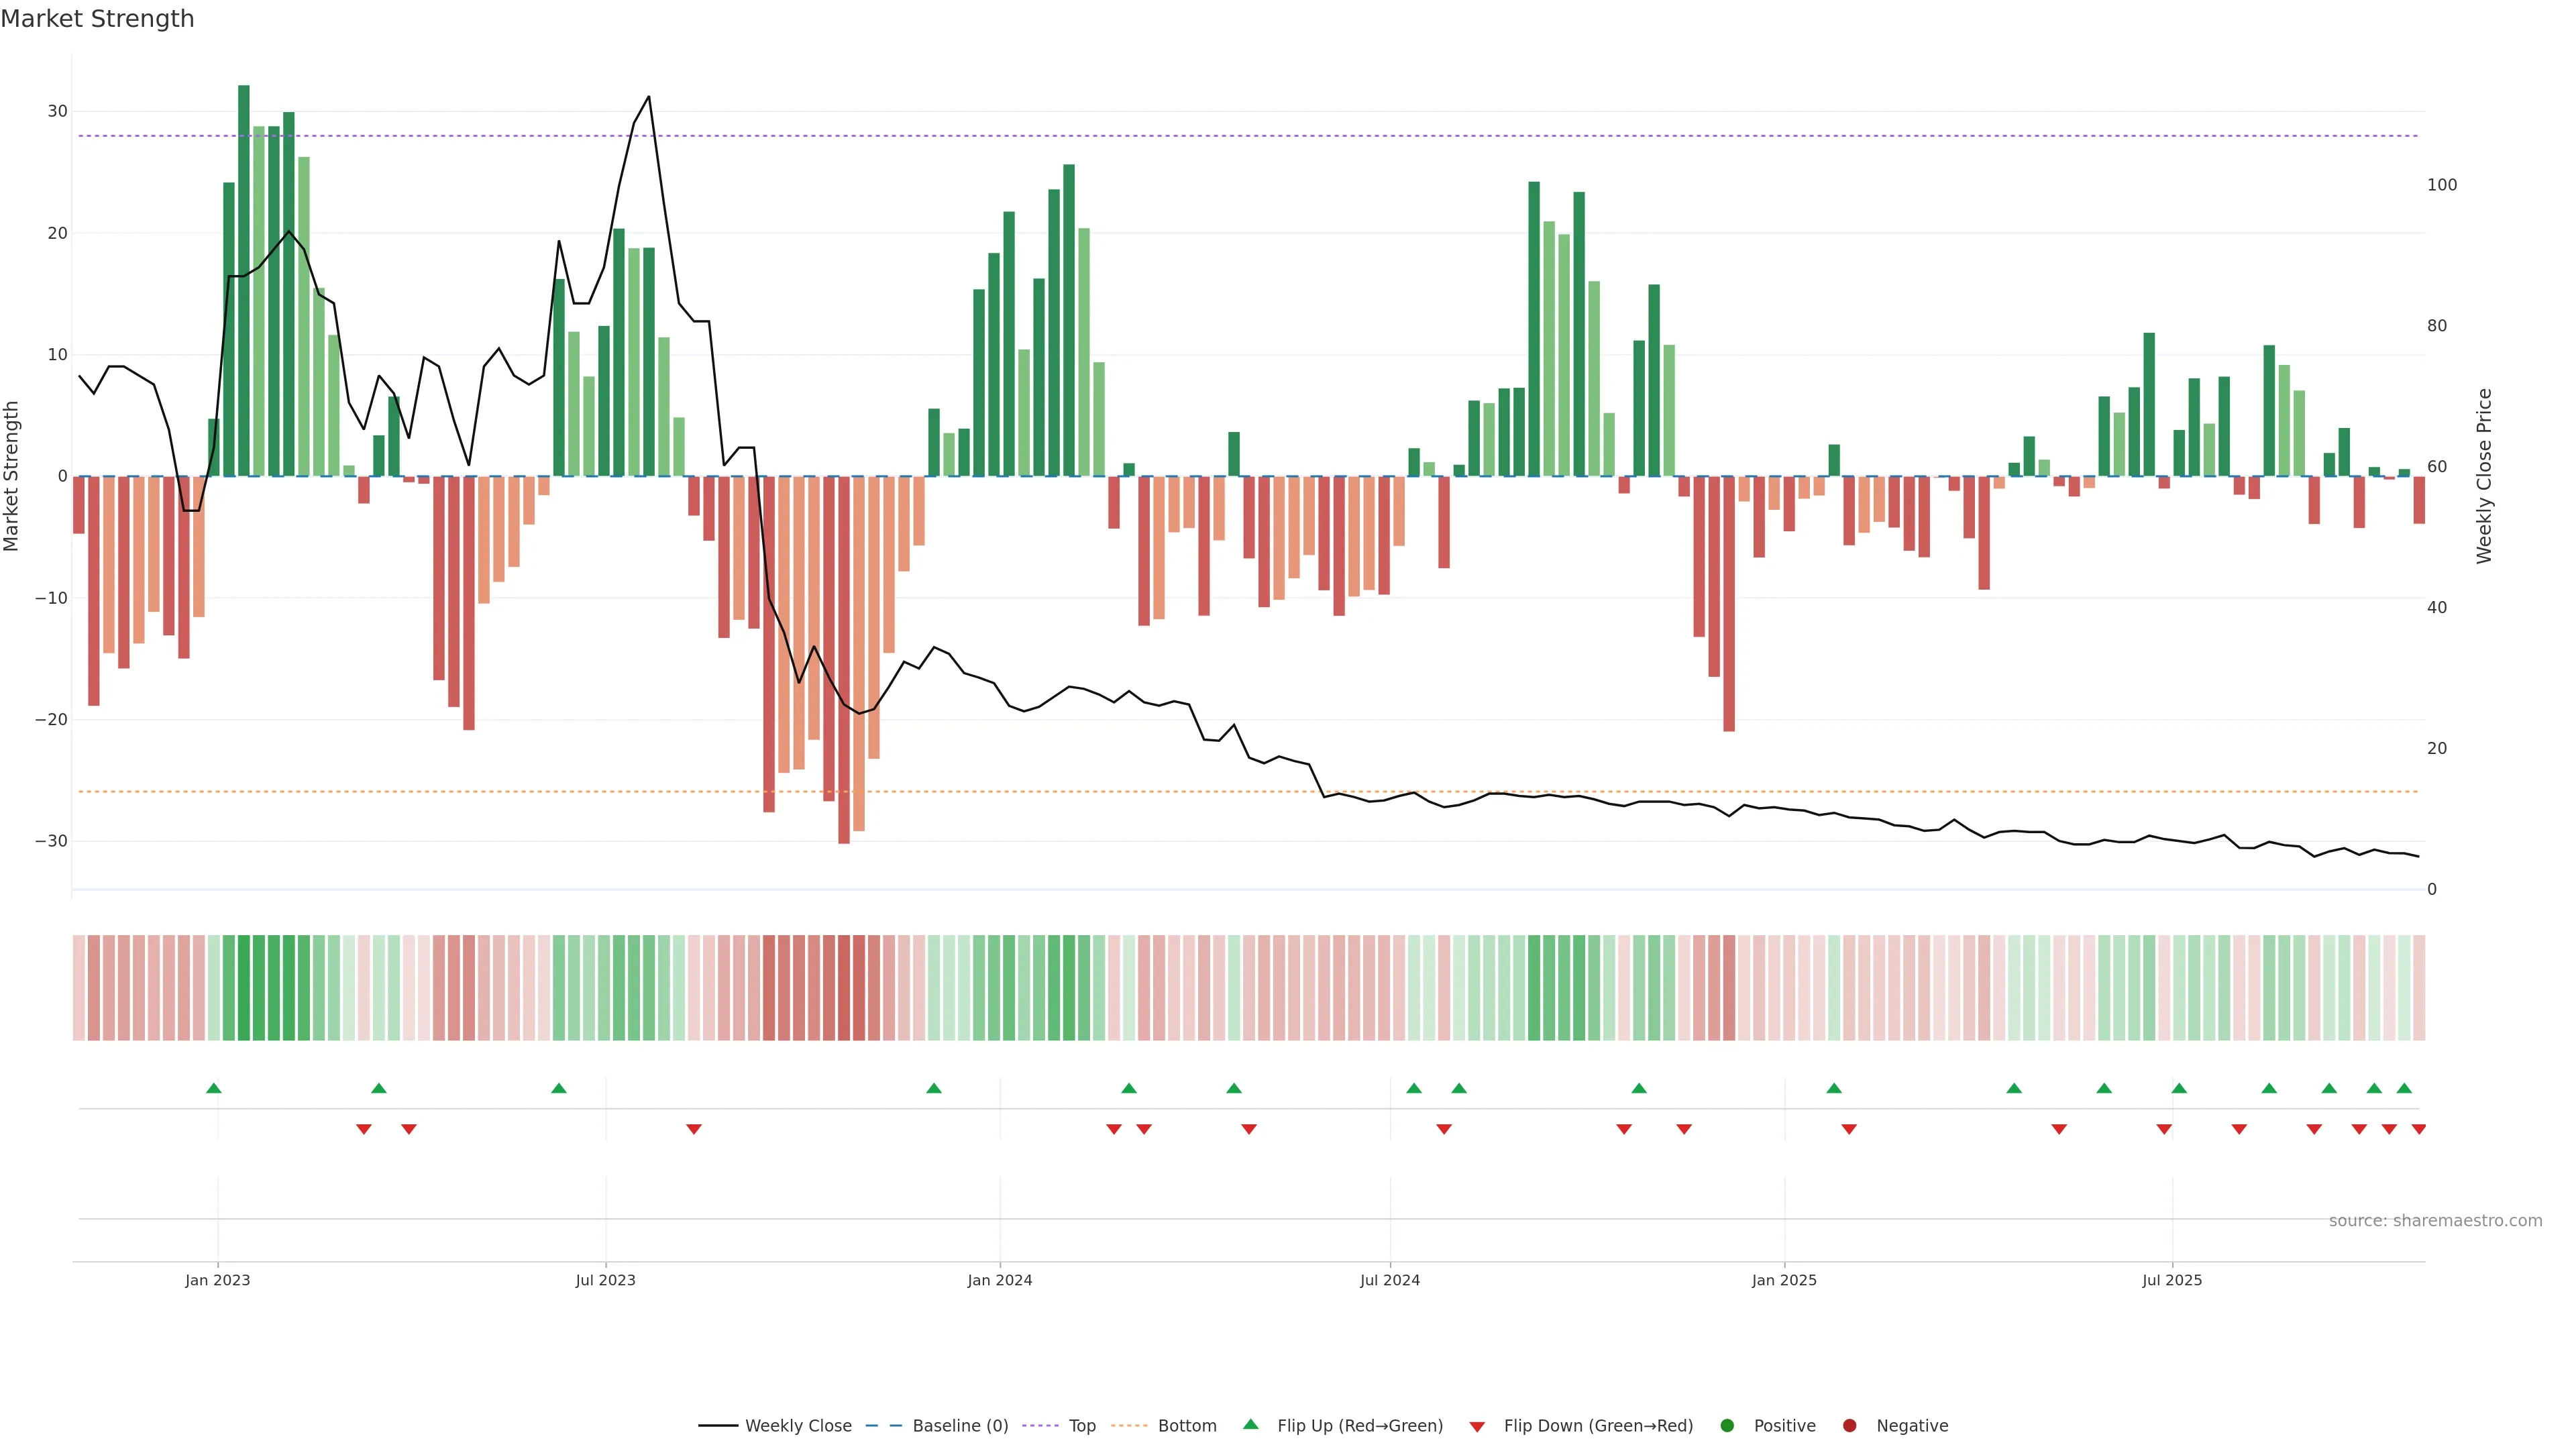Click the rightmost green flip-up triangle marker

2404,1088
